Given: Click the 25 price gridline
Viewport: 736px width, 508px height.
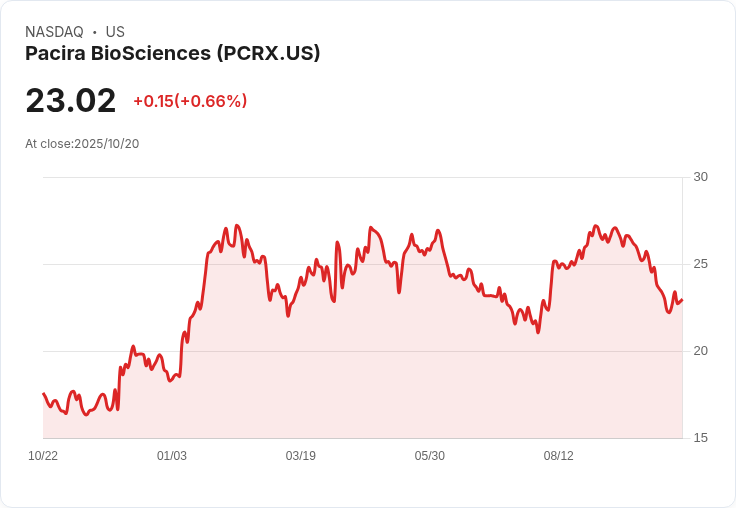Looking at the screenshot, I should [x=362, y=264].
